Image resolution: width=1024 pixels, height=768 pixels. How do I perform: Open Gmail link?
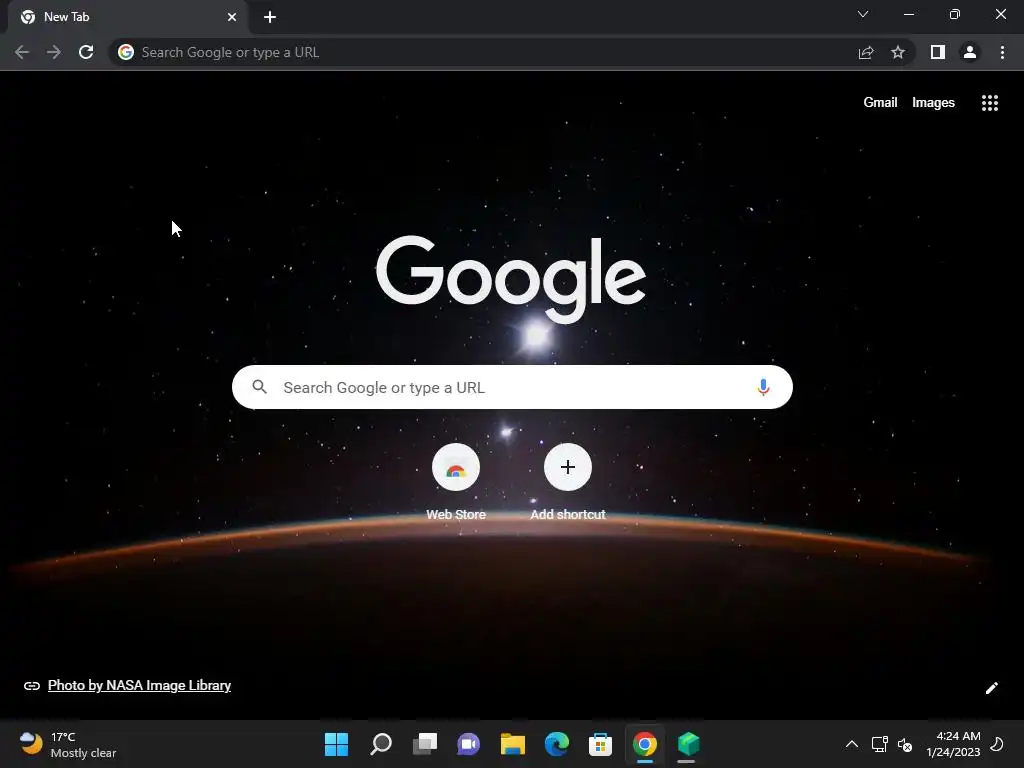click(x=880, y=103)
